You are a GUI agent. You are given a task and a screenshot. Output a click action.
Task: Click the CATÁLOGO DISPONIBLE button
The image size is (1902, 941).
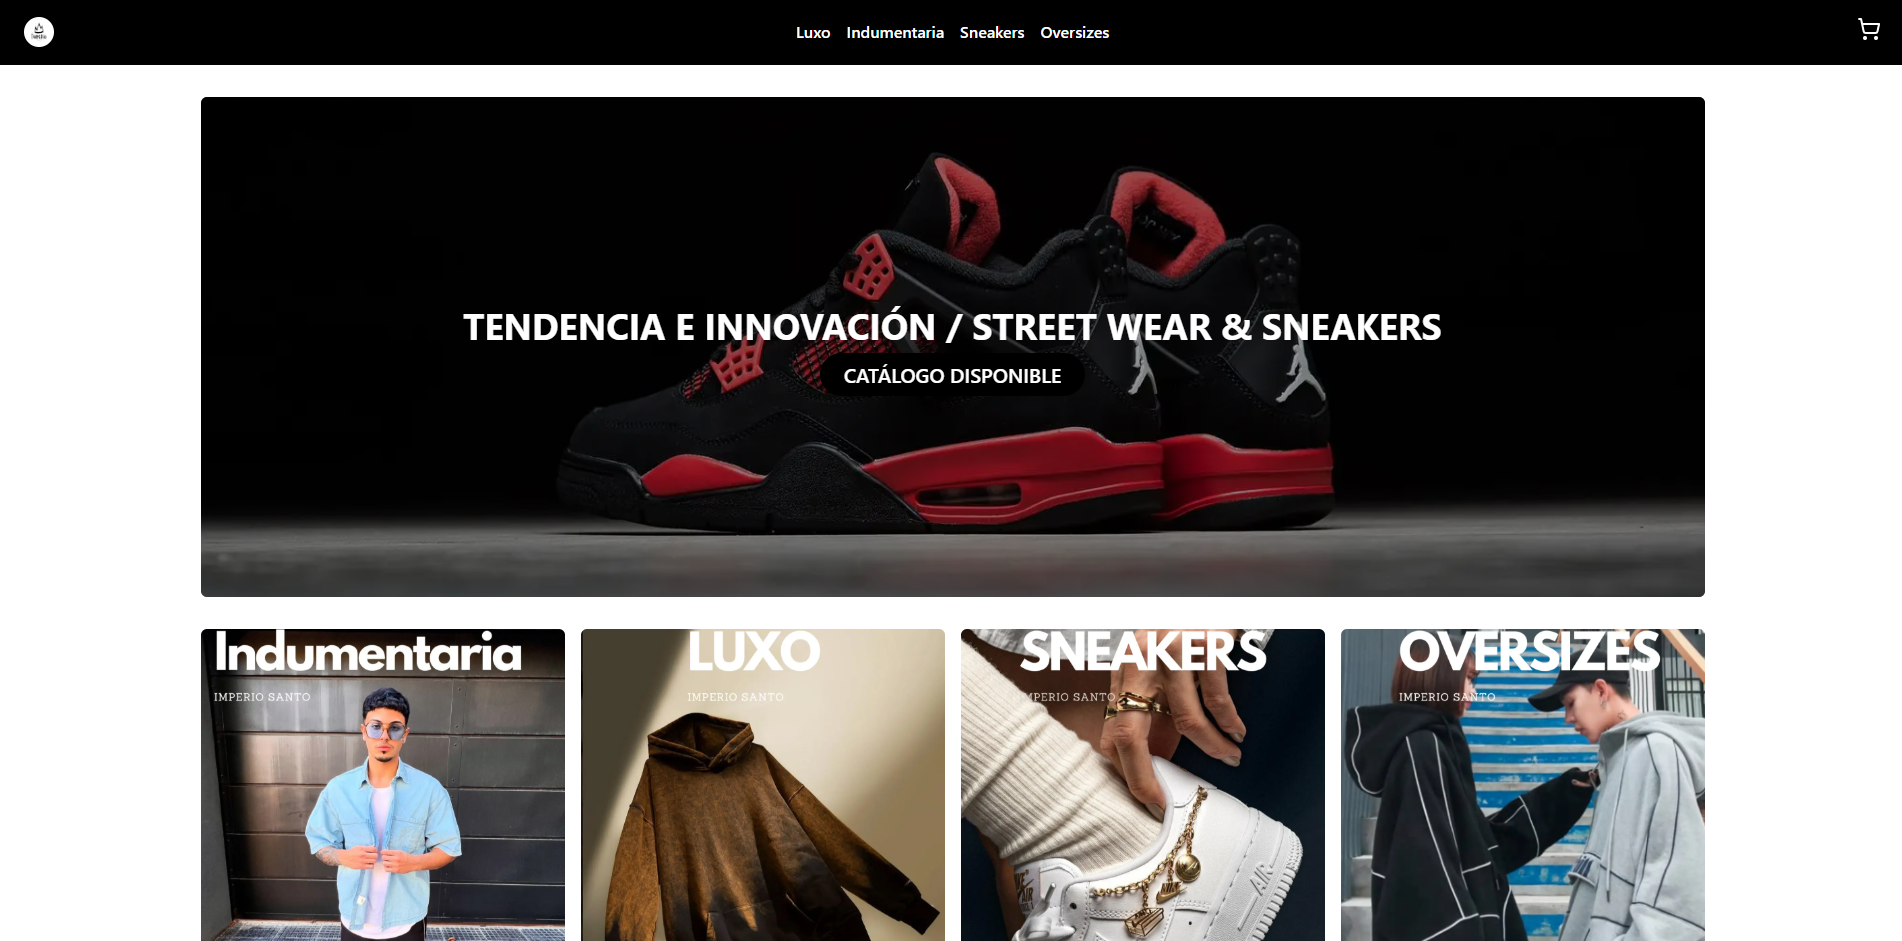point(952,376)
